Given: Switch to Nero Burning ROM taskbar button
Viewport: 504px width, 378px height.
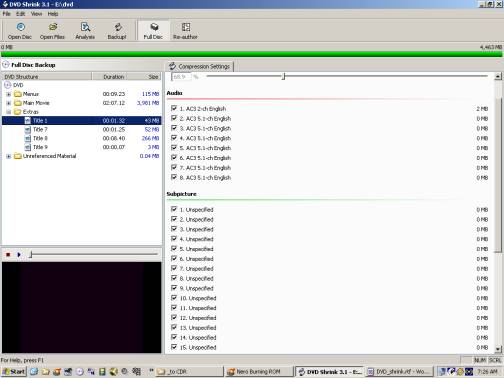Looking at the screenshot, I should tap(258, 371).
